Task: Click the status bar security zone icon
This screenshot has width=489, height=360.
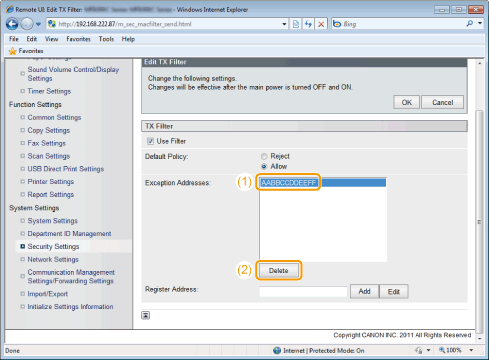Action: point(418,350)
